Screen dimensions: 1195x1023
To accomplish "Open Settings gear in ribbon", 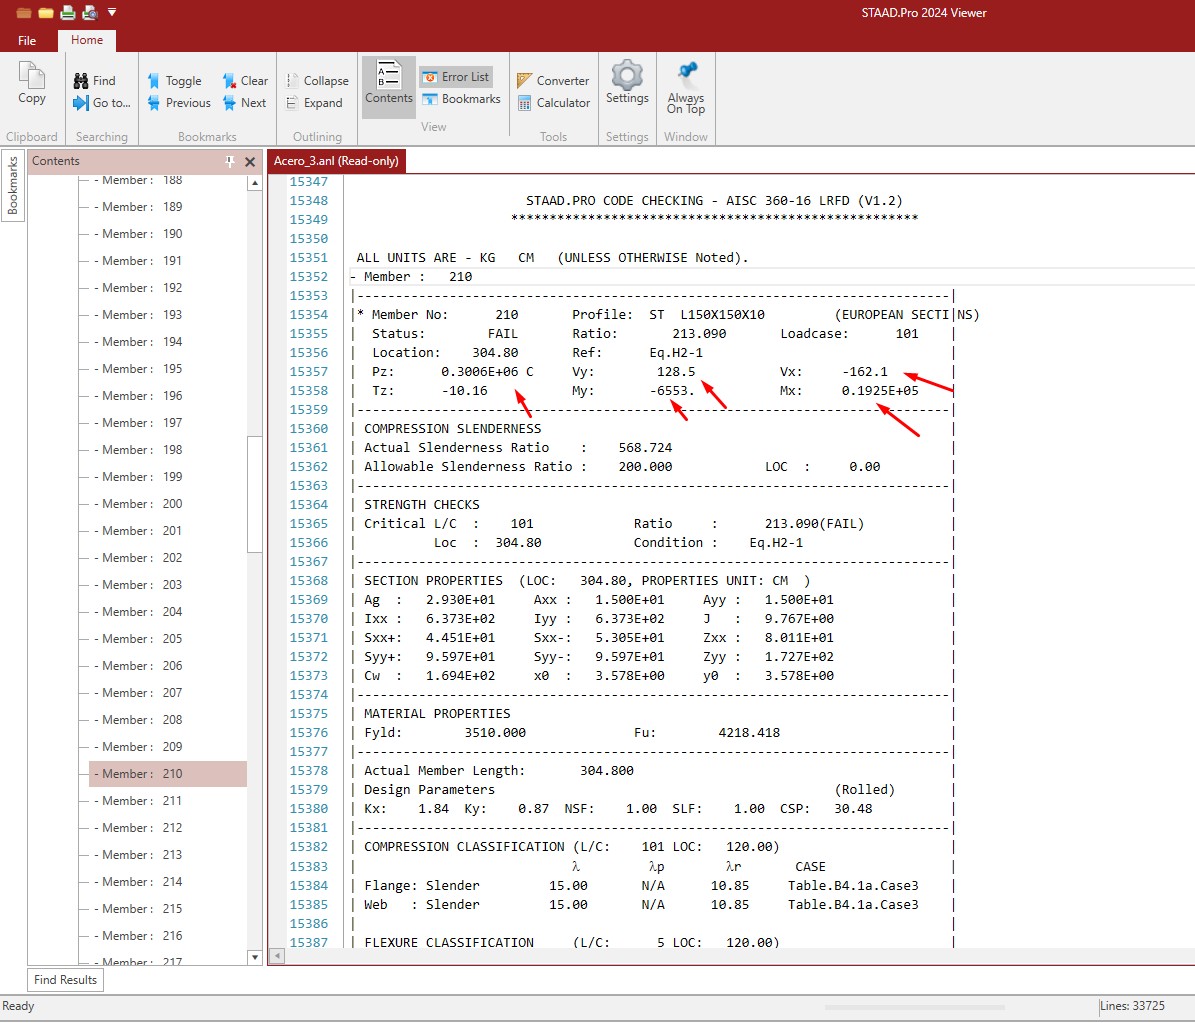I will click(x=627, y=82).
